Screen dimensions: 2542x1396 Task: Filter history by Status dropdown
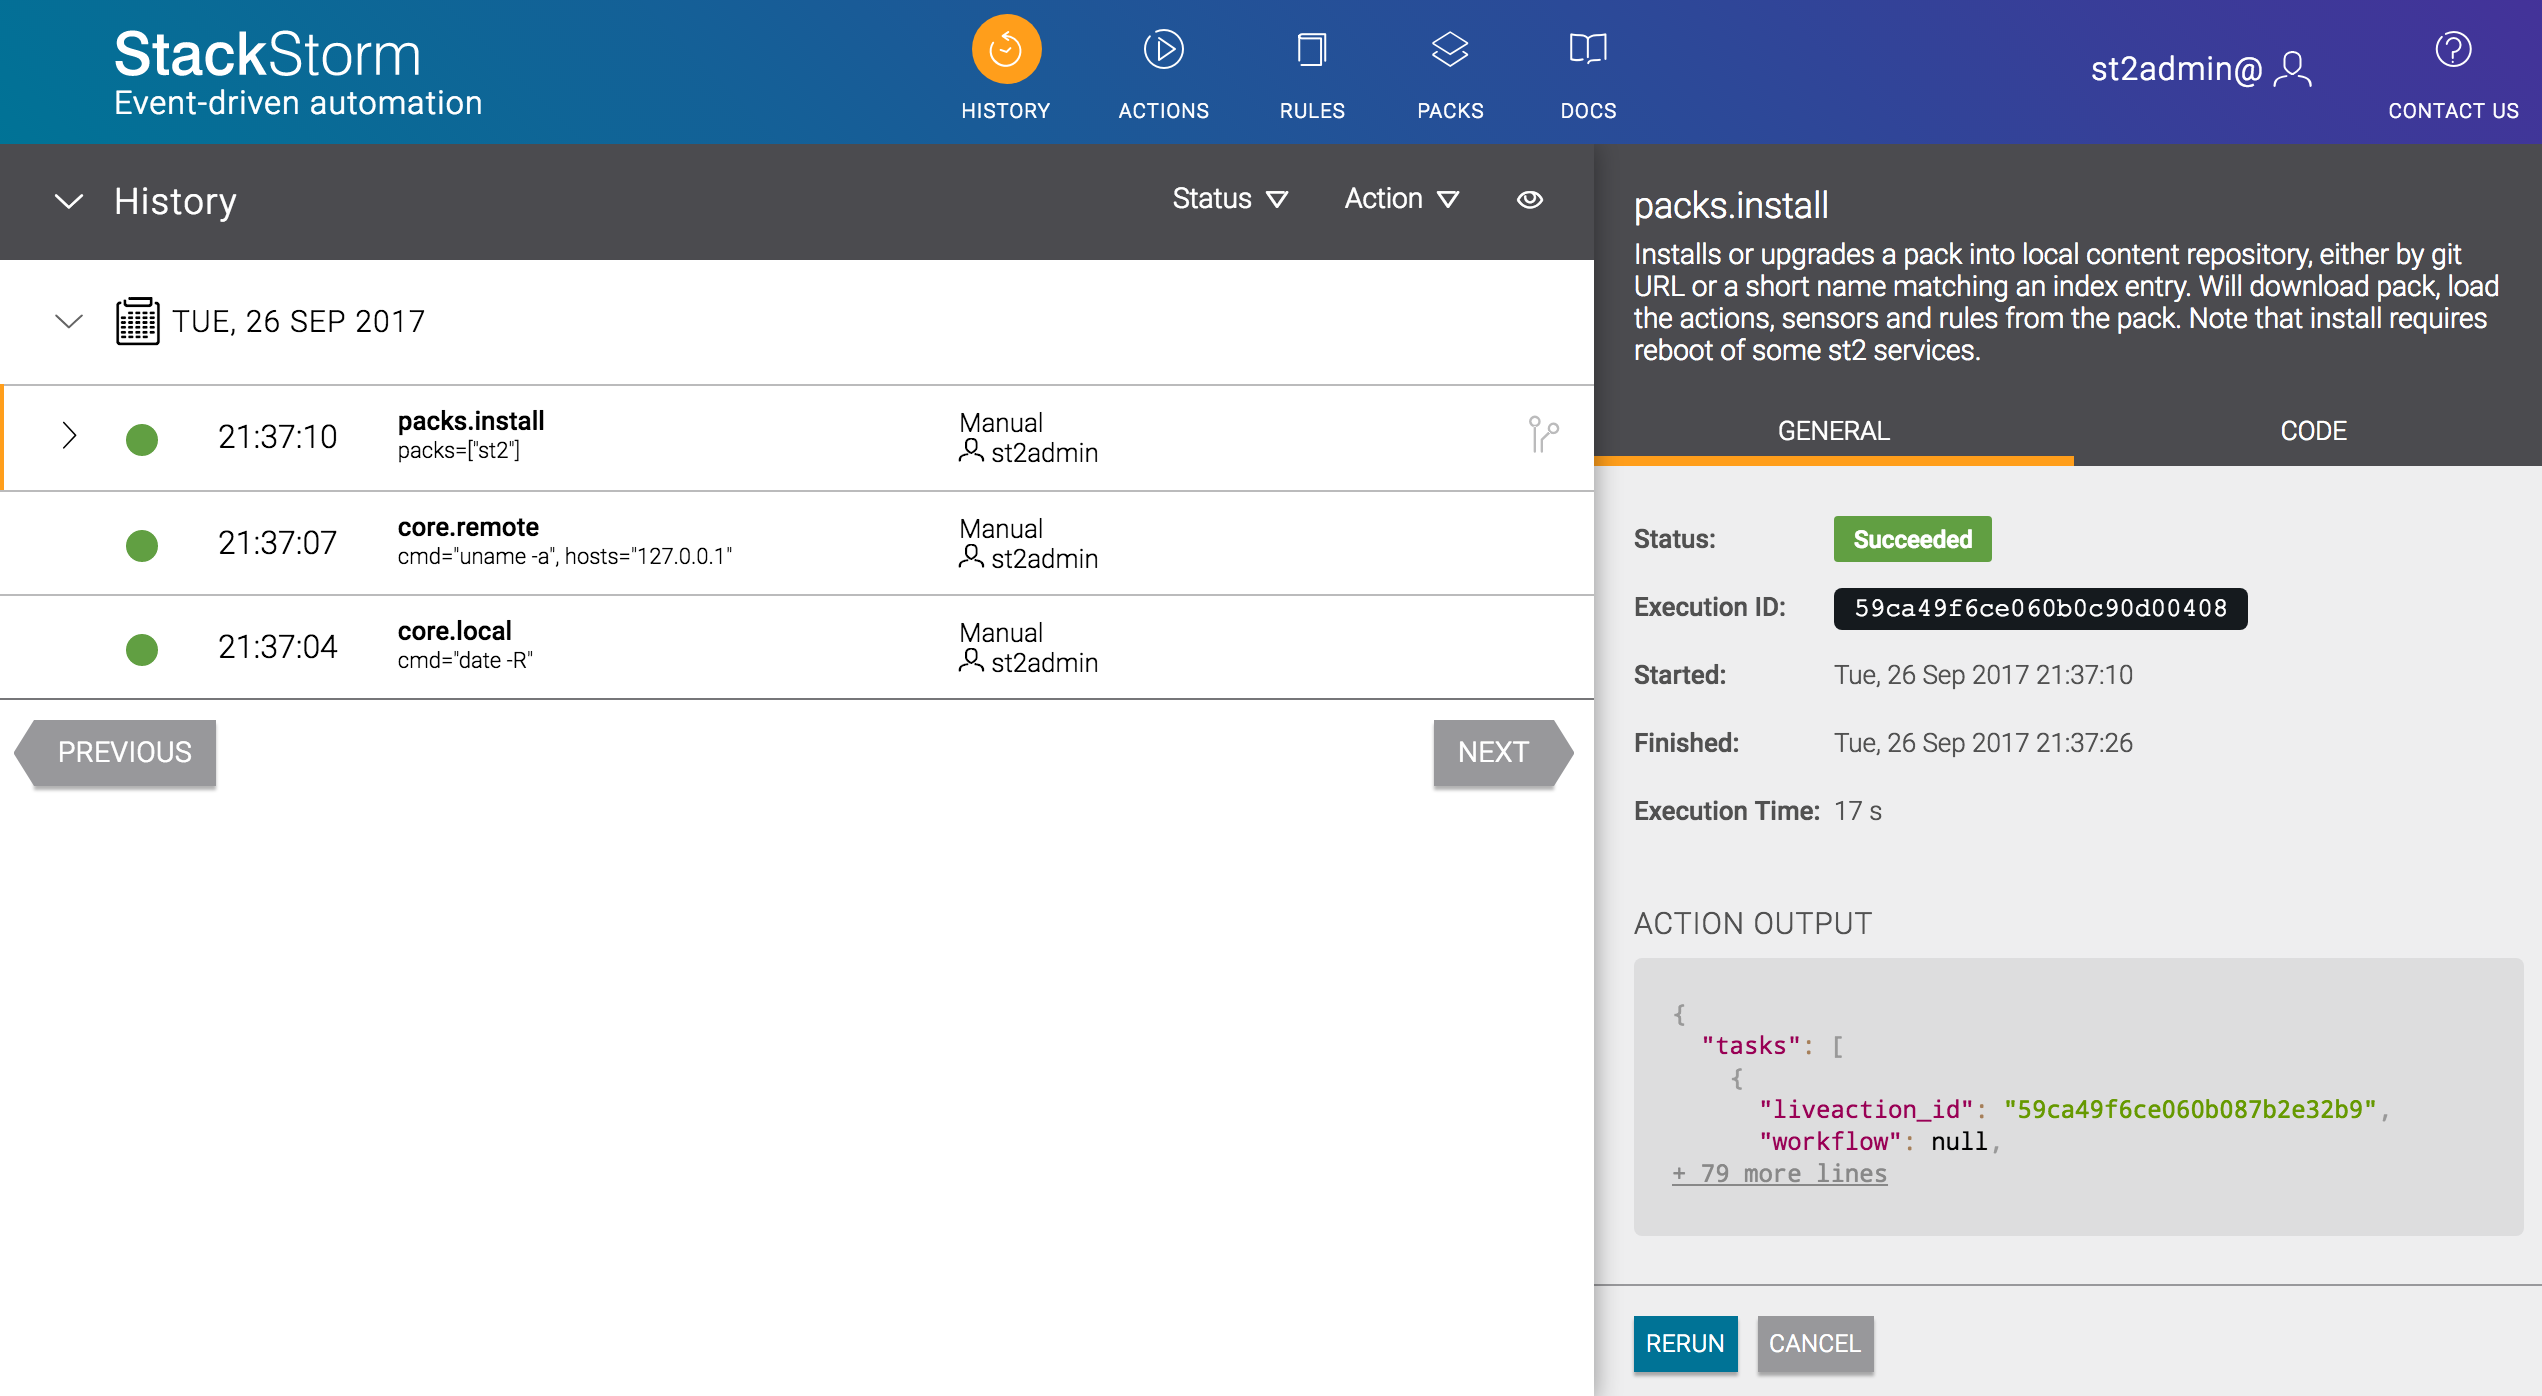pyautogui.click(x=1227, y=203)
